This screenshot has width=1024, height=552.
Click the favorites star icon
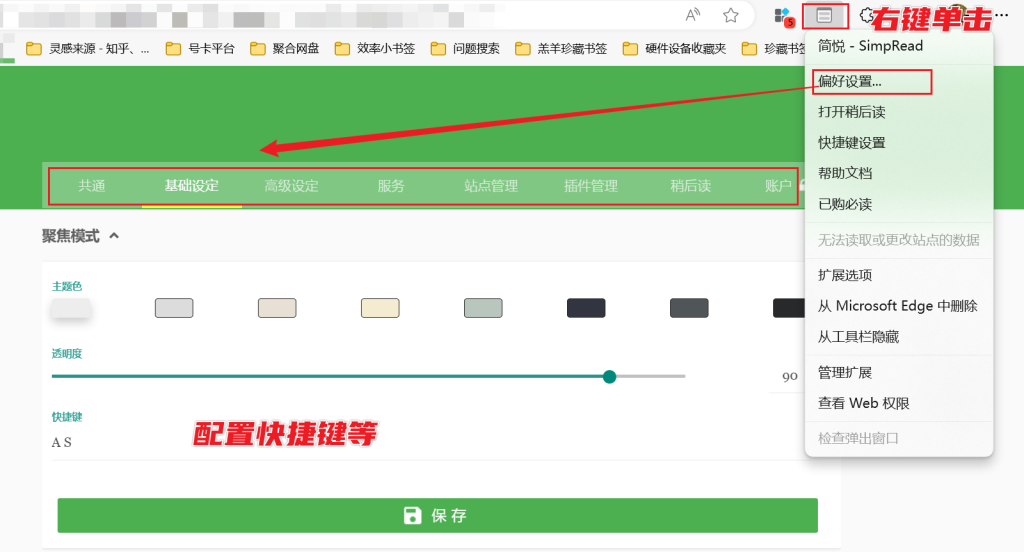[731, 15]
